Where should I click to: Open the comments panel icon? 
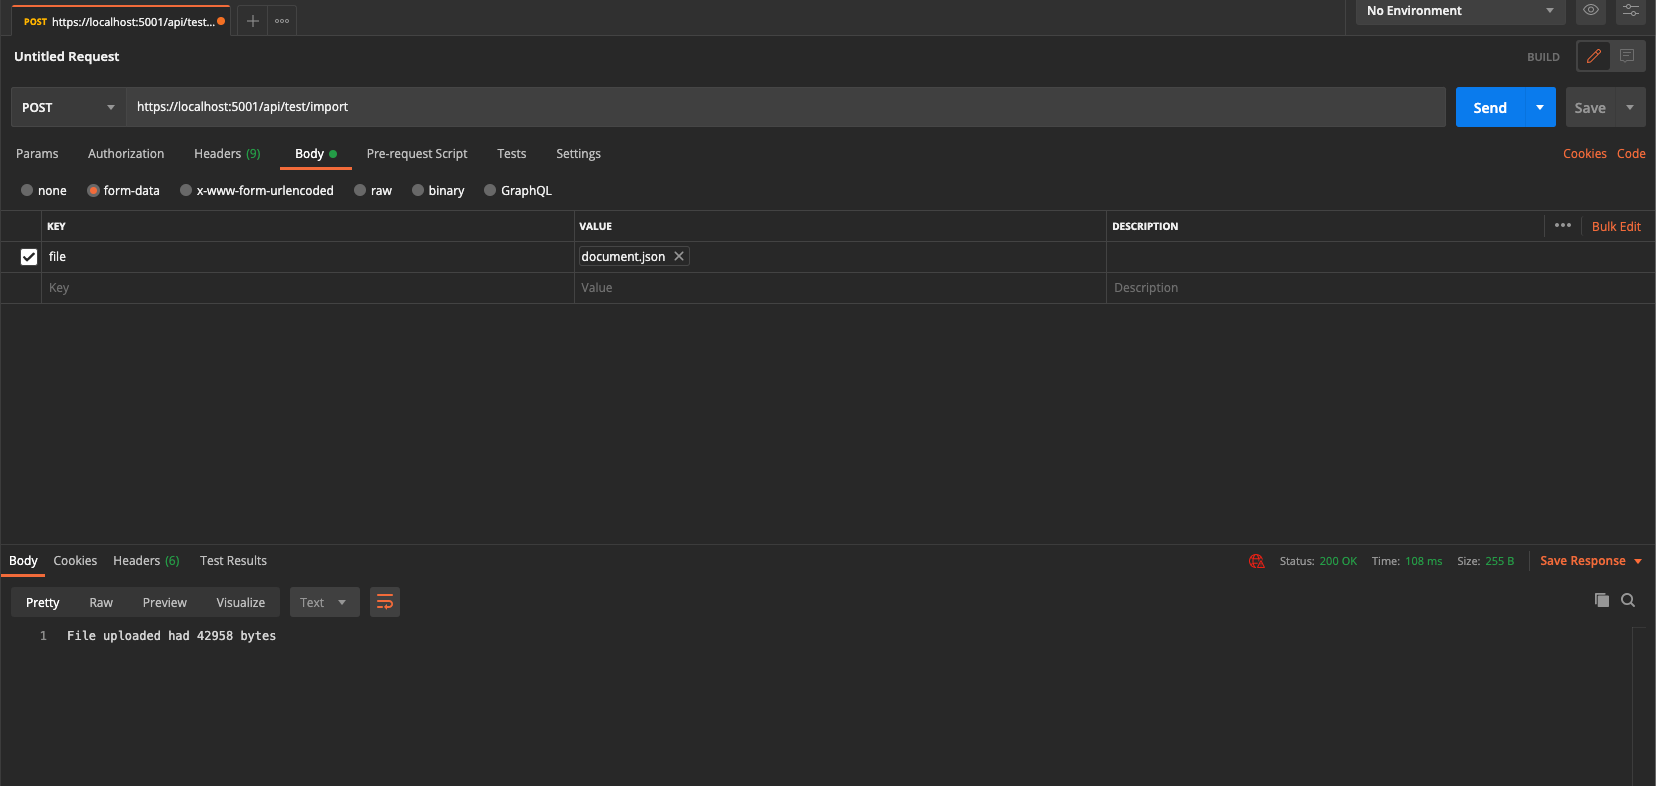click(x=1627, y=56)
